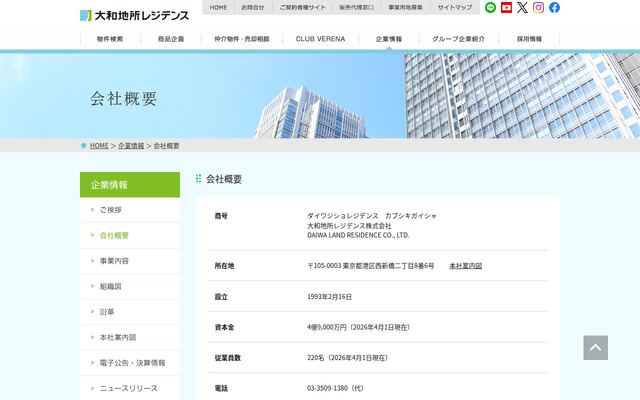Open 組織図 in the sidebar
Viewport: 640px width, 400px height.
pos(130,287)
